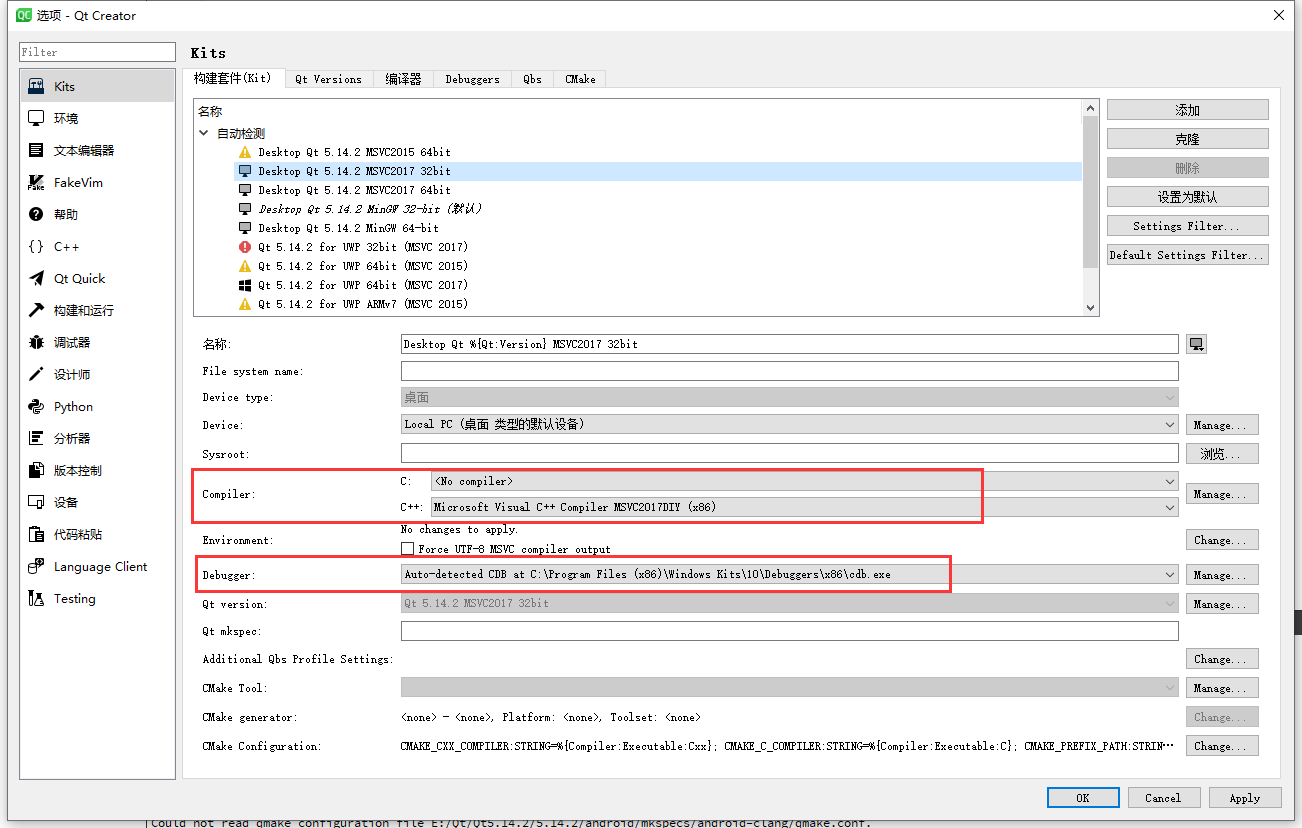Select Desktop Qt 5.14.2 MinGW 32-bit kit
Viewport: 1302px width, 828px height.
tap(370, 209)
